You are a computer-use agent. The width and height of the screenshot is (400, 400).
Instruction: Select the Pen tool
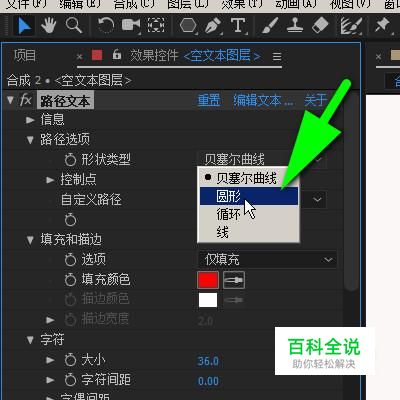coord(213,25)
